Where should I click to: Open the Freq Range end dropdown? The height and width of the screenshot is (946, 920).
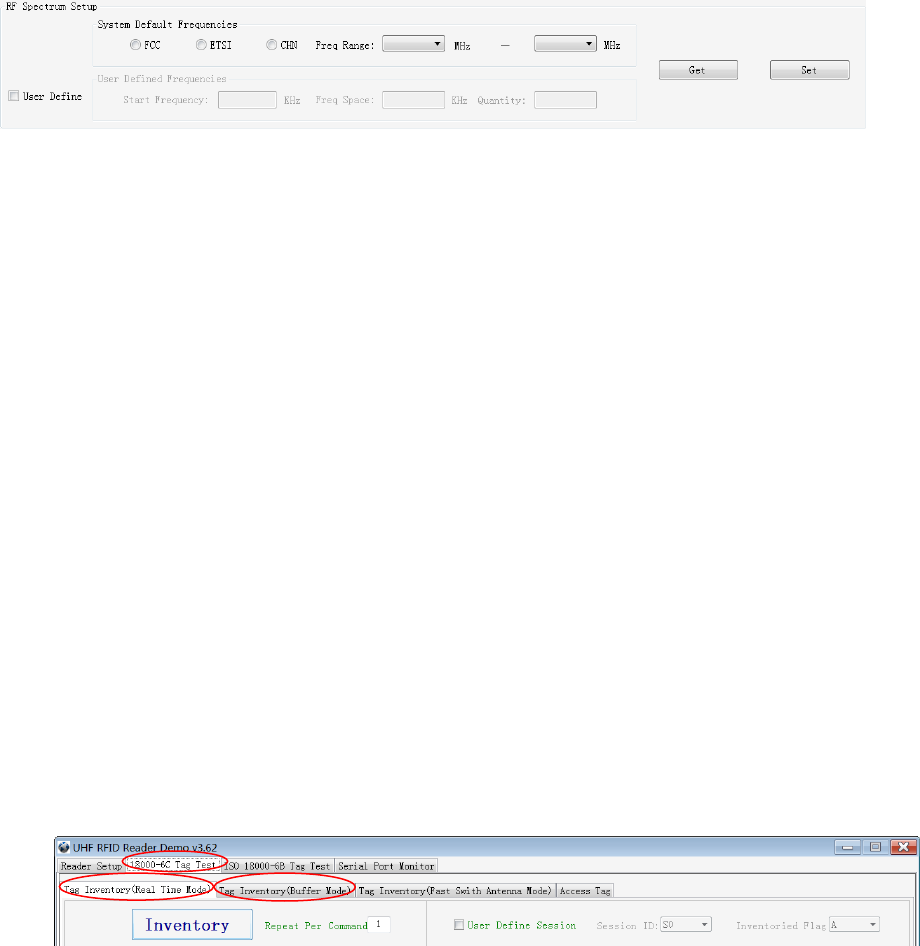pyautogui.click(x=565, y=43)
